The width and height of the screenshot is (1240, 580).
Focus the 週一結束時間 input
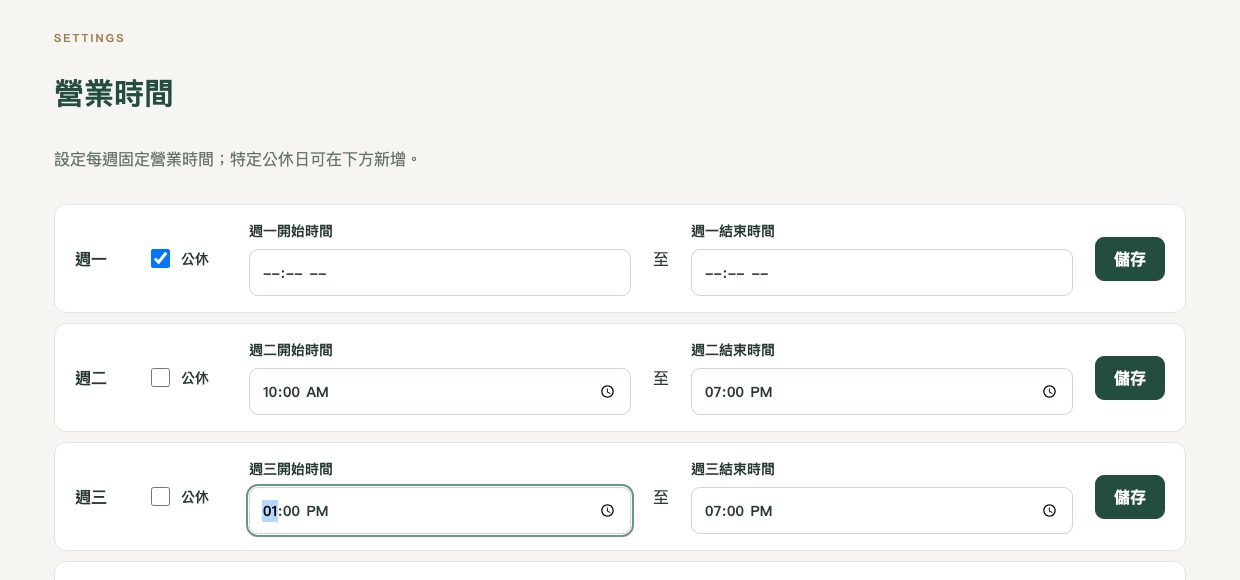tap(882, 273)
